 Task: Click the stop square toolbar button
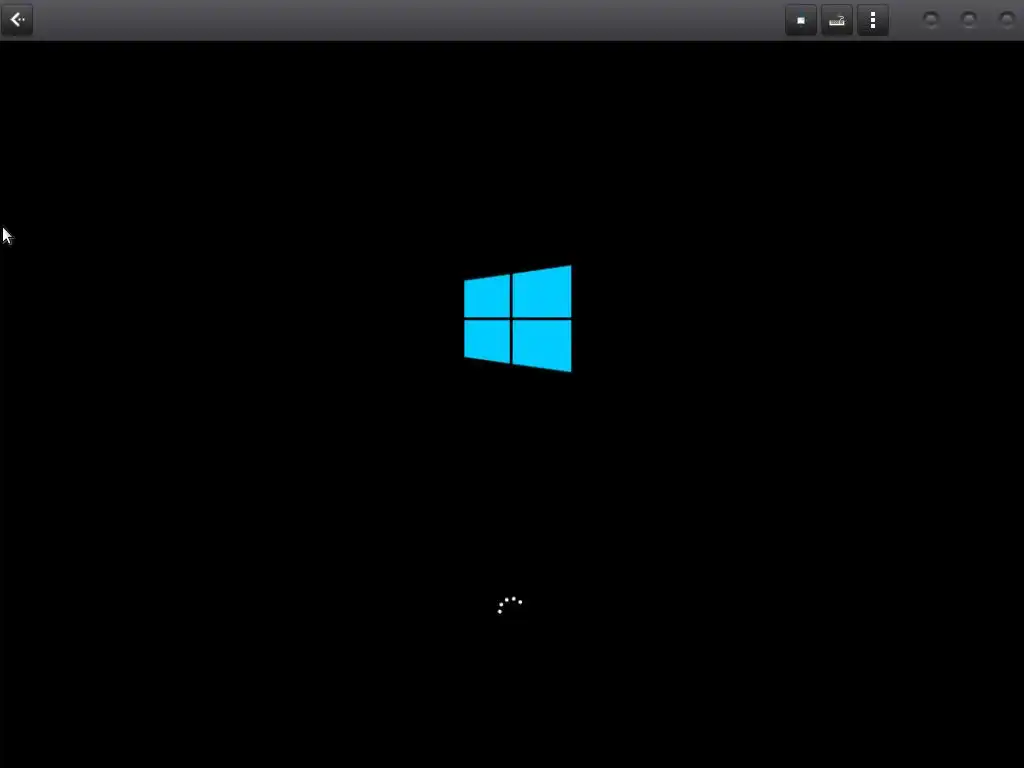tap(801, 20)
